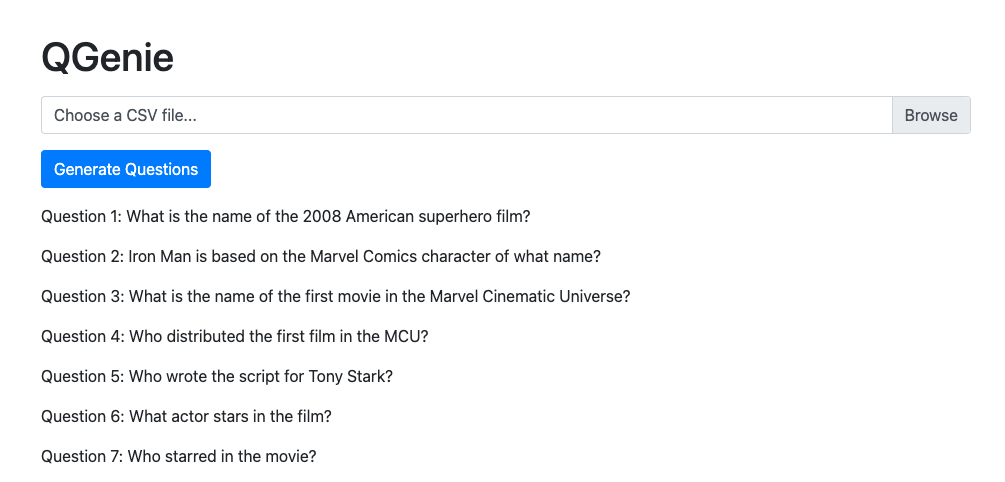Screen dimensions: 1005x482
Task: Select Question 4 about film distributor
Action: [234, 336]
